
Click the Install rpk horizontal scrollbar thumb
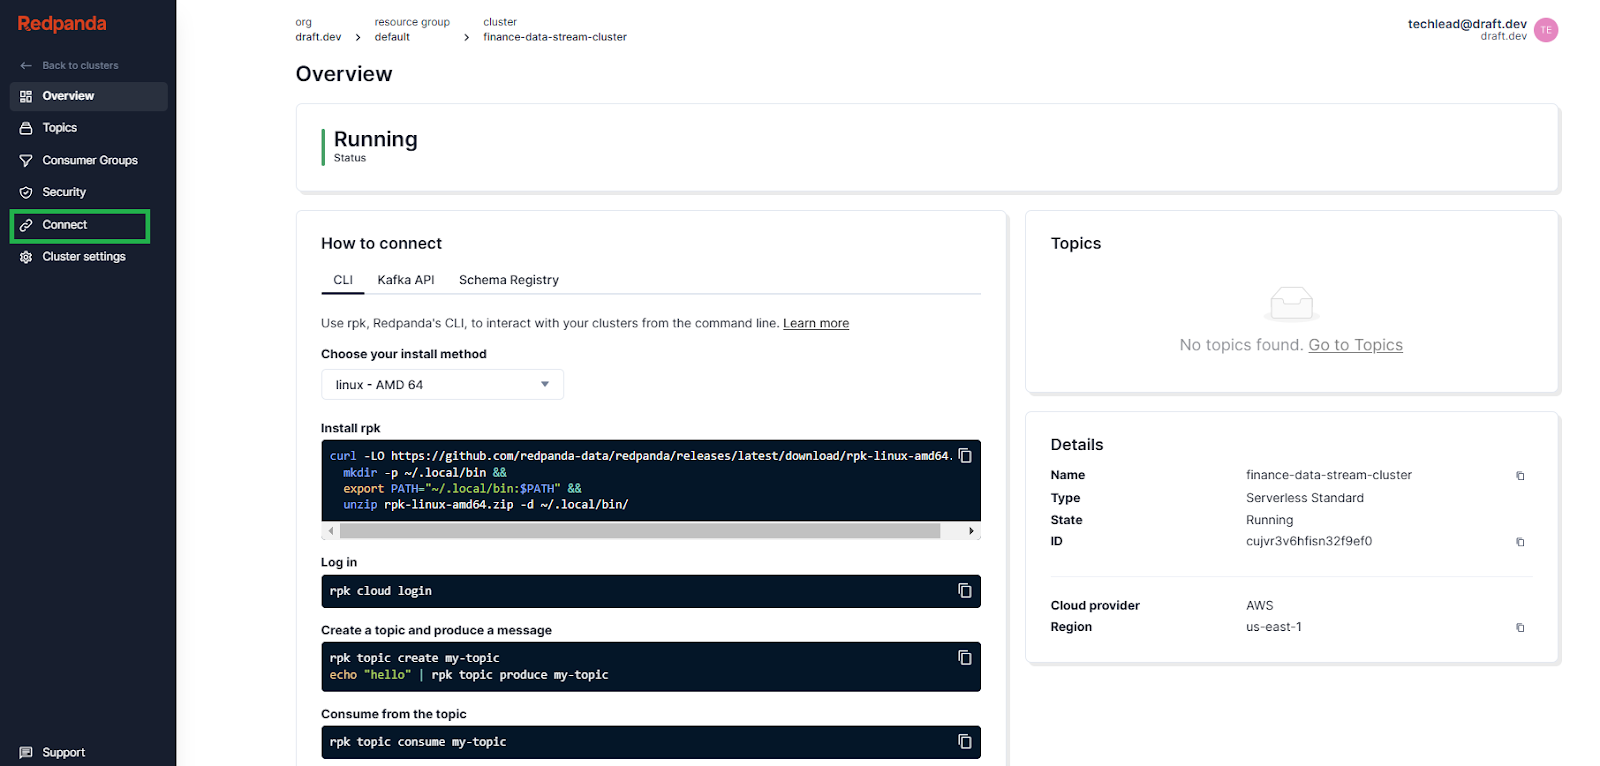[x=640, y=531]
